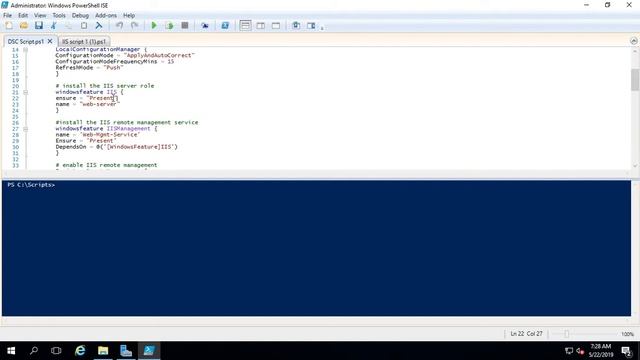The image size is (640, 360).
Task: Undo the last edit
Action: (x=119, y=26)
